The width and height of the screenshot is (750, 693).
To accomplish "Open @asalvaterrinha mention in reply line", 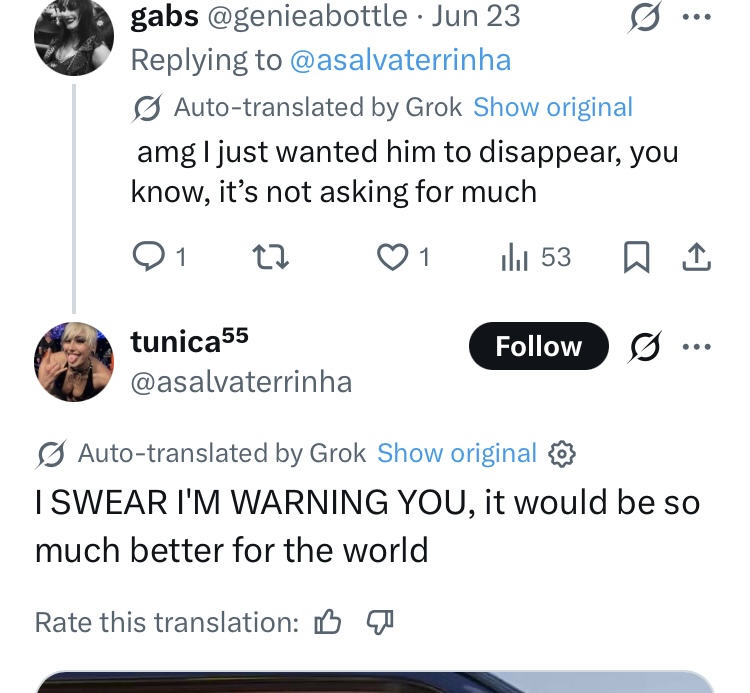I will click(399, 60).
